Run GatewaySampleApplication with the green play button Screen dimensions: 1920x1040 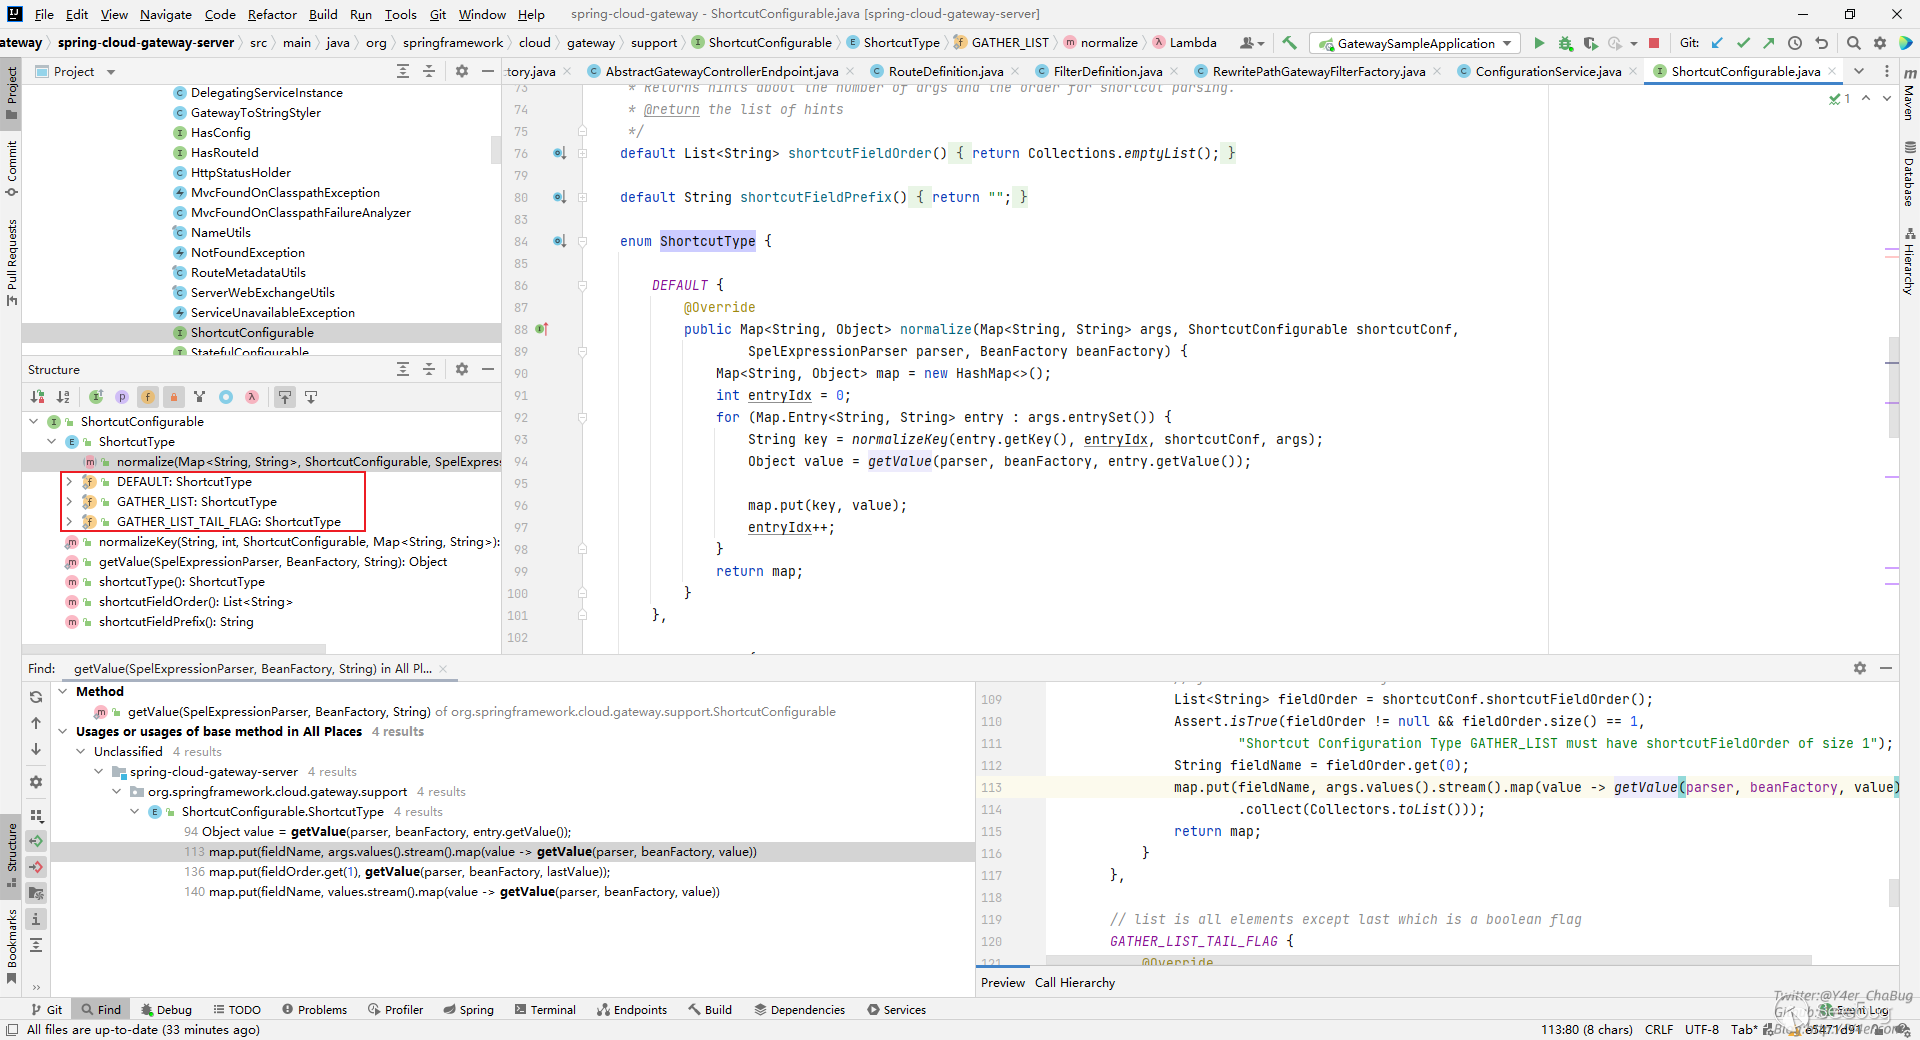point(1539,43)
